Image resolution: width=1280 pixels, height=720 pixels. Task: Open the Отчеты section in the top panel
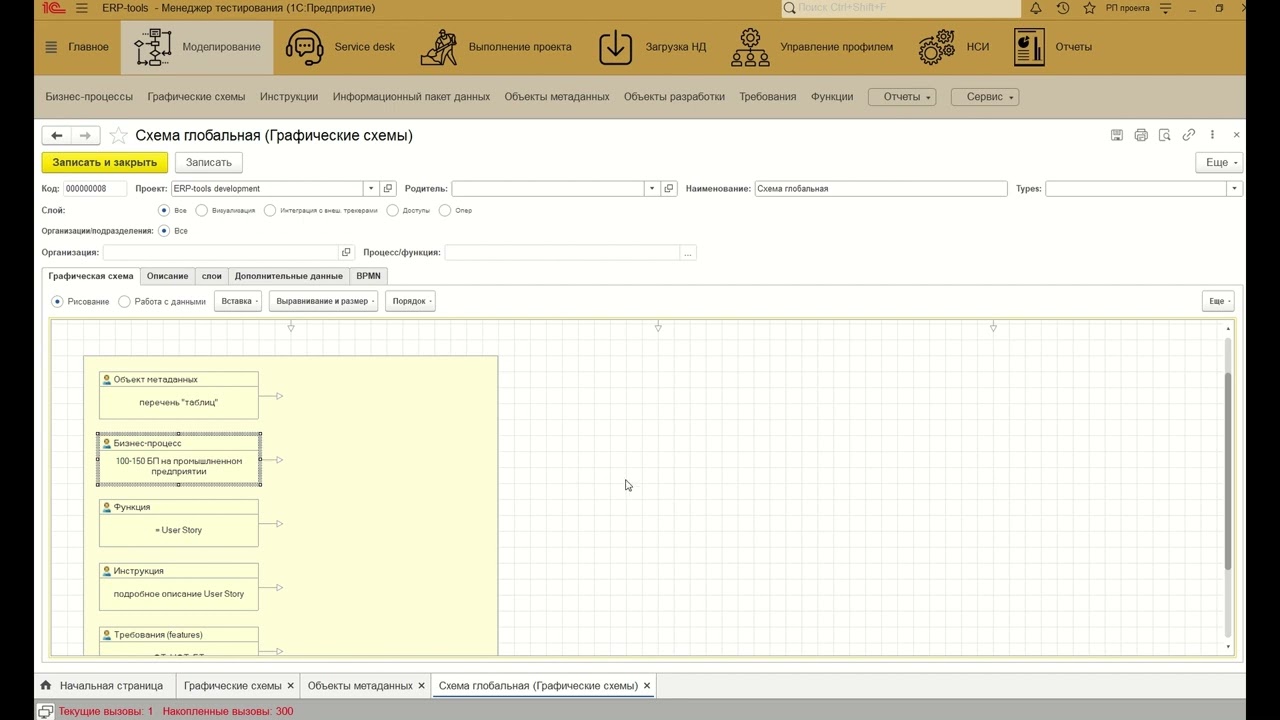[x=1052, y=47]
